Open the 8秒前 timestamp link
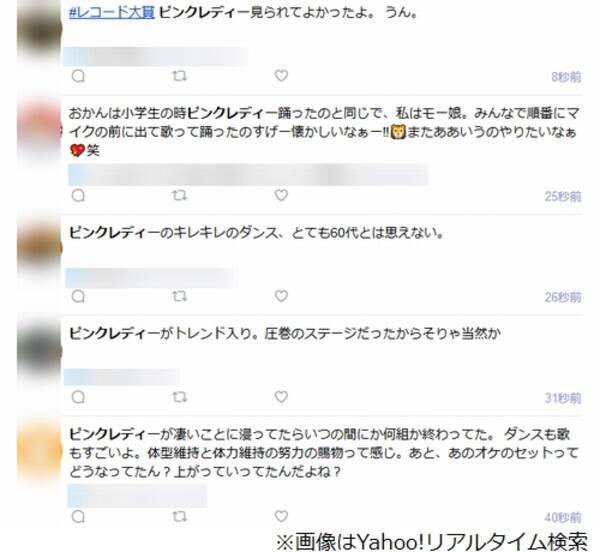The image size is (600, 552). pos(566,77)
